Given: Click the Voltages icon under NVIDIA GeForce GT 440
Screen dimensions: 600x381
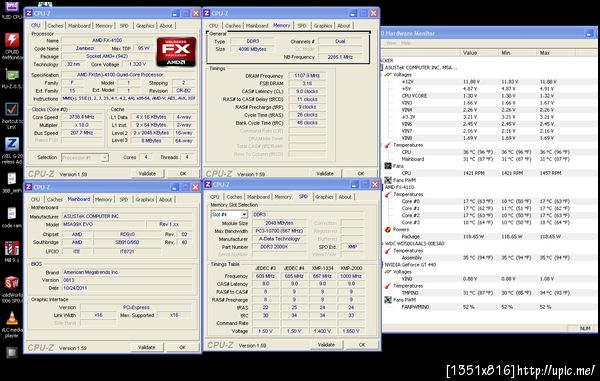Looking at the screenshot, I should click(x=388, y=272).
